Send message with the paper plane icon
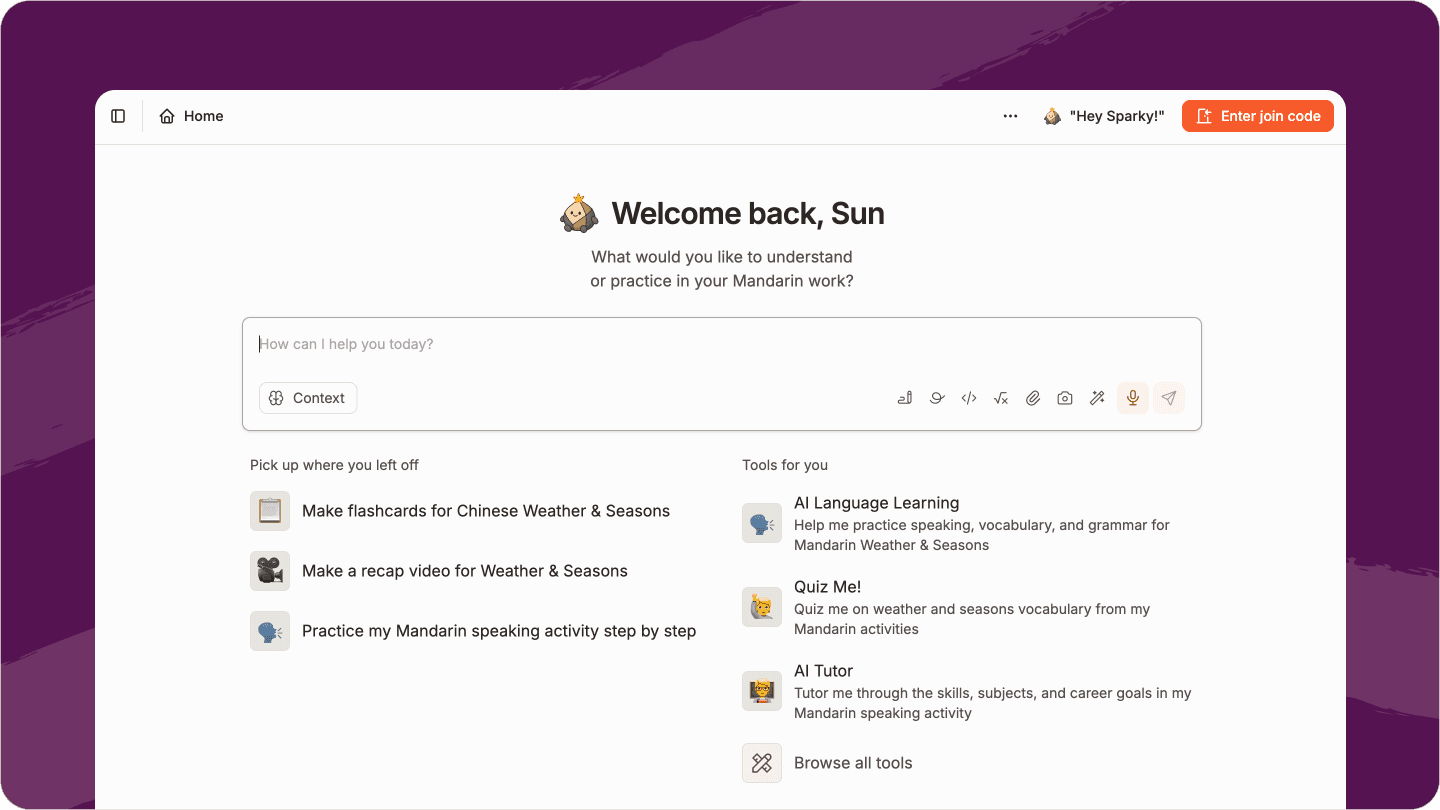1440x810 pixels. (1168, 398)
